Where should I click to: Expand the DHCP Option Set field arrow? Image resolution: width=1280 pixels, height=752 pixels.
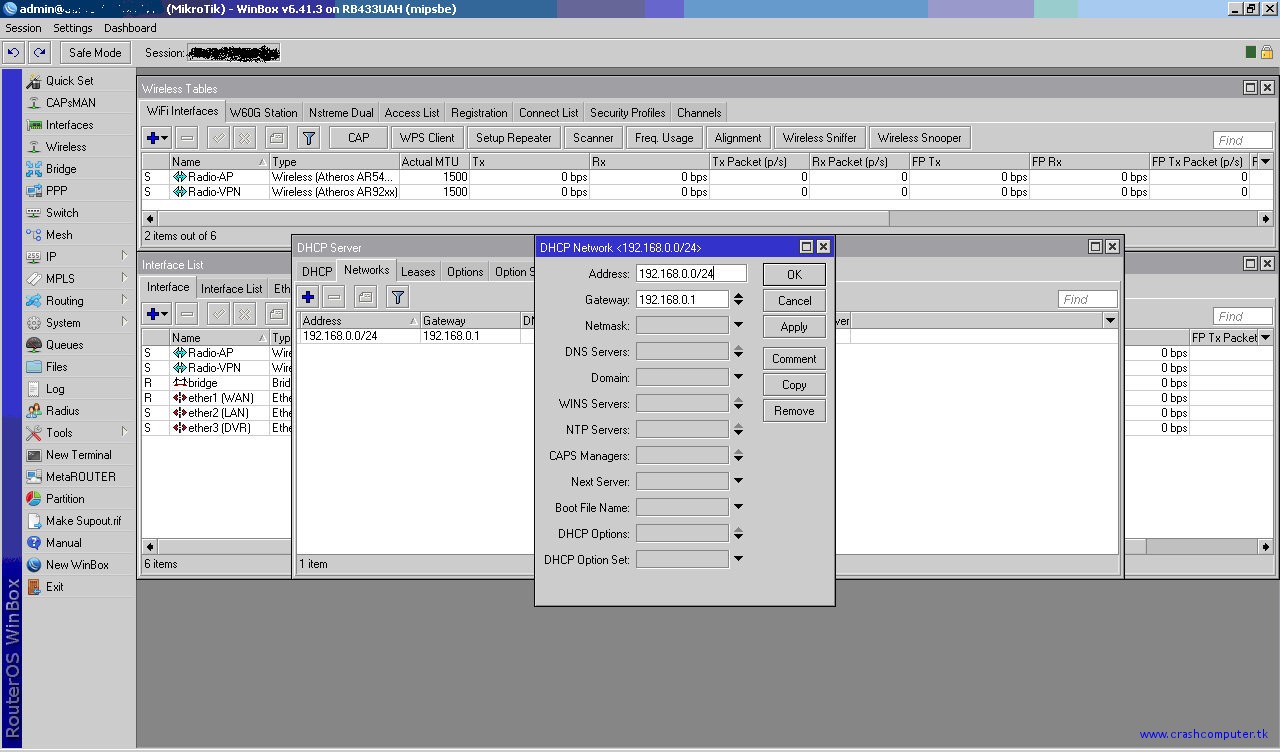(x=738, y=559)
